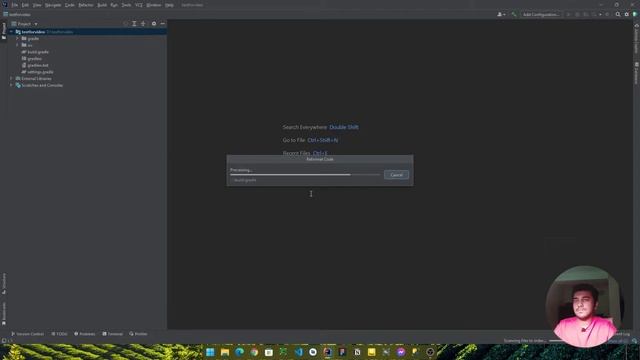Screen dimensions: 640x360
Task: Click Scanning files to index status text
Action: pyautogui.click(x=525, y=341)
